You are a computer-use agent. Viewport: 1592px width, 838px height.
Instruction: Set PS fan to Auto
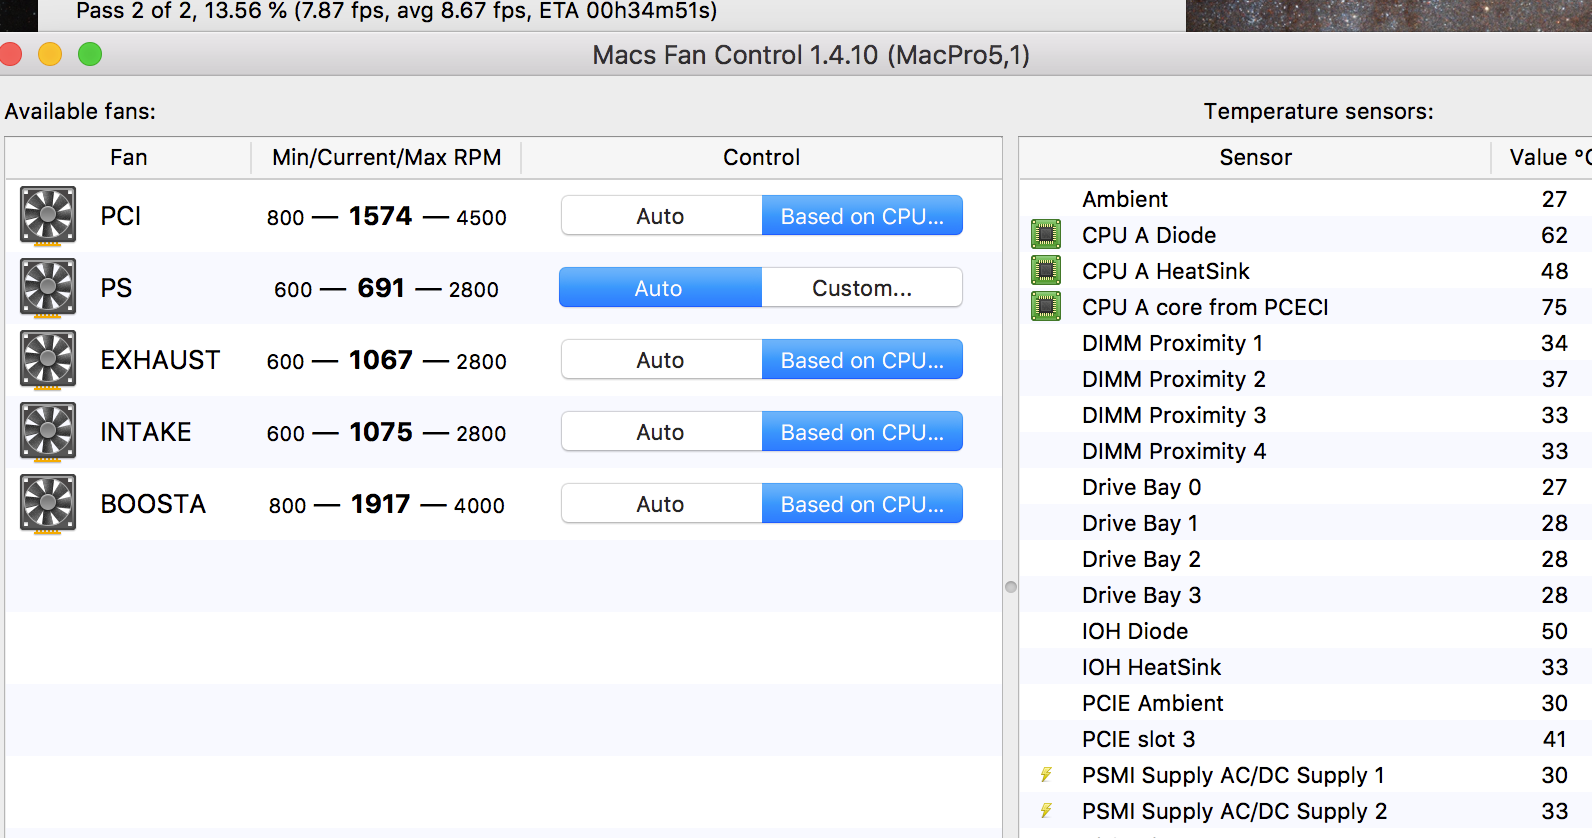coord(660,288)
